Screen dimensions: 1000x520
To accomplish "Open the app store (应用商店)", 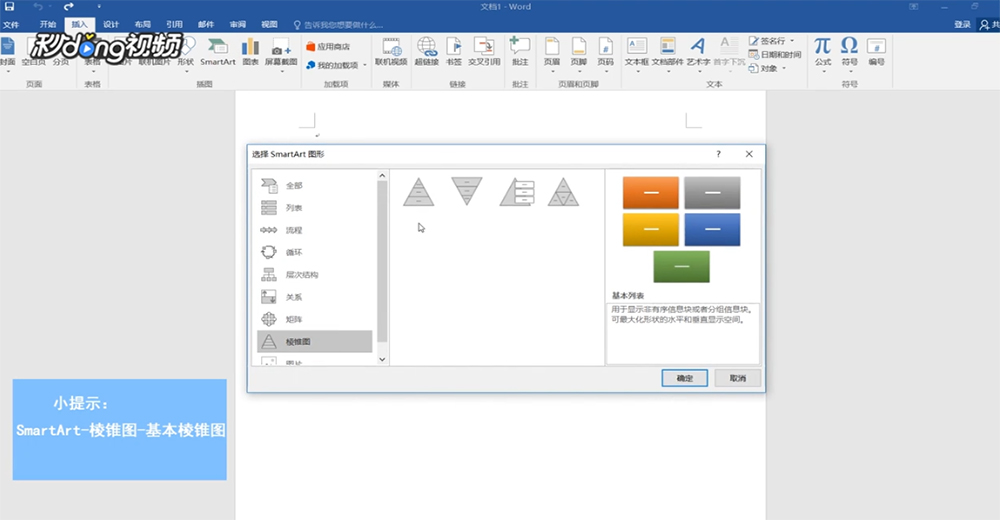I will tap(328, 47).
